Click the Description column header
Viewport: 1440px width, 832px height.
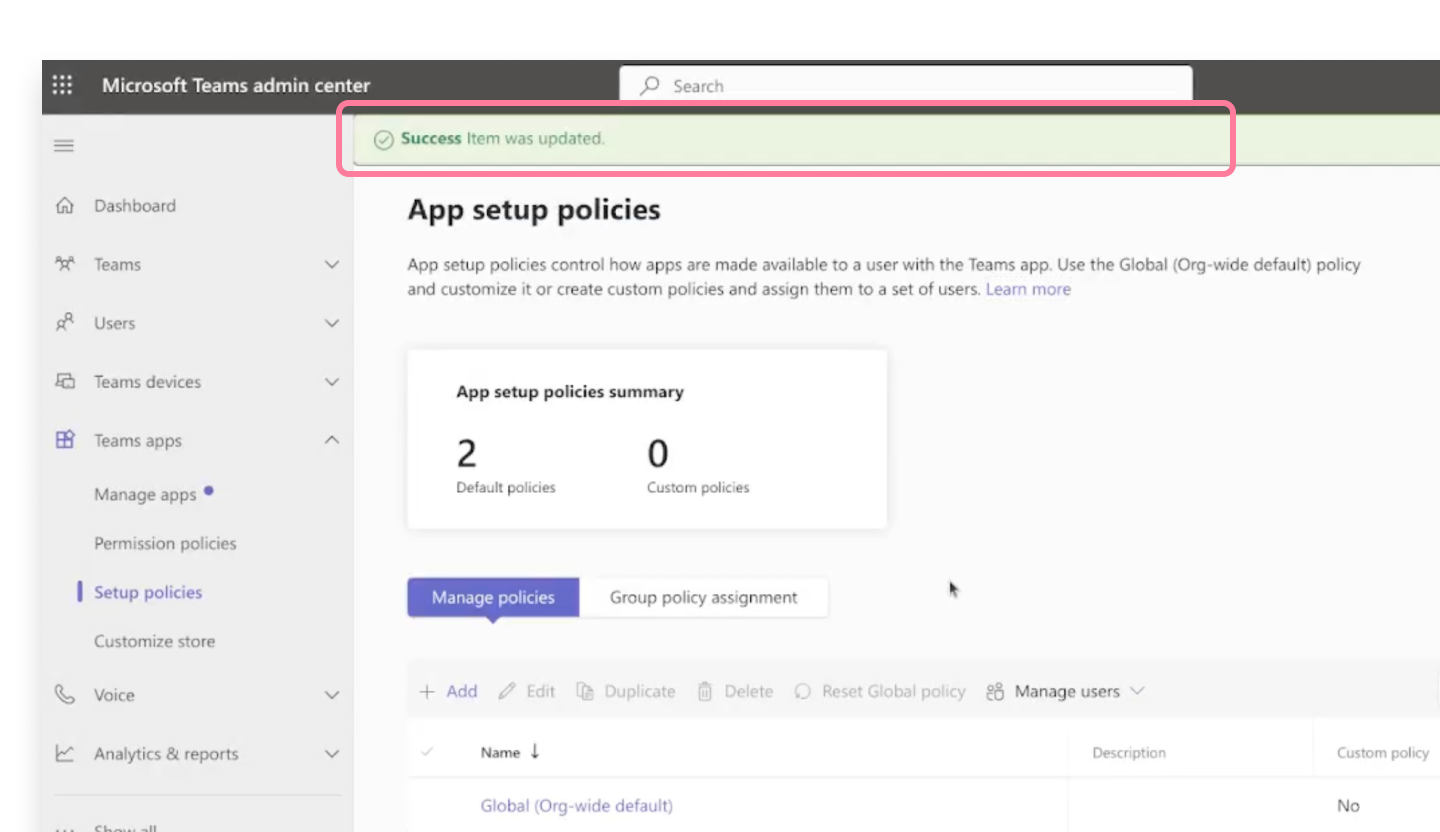click(1129, 753)
